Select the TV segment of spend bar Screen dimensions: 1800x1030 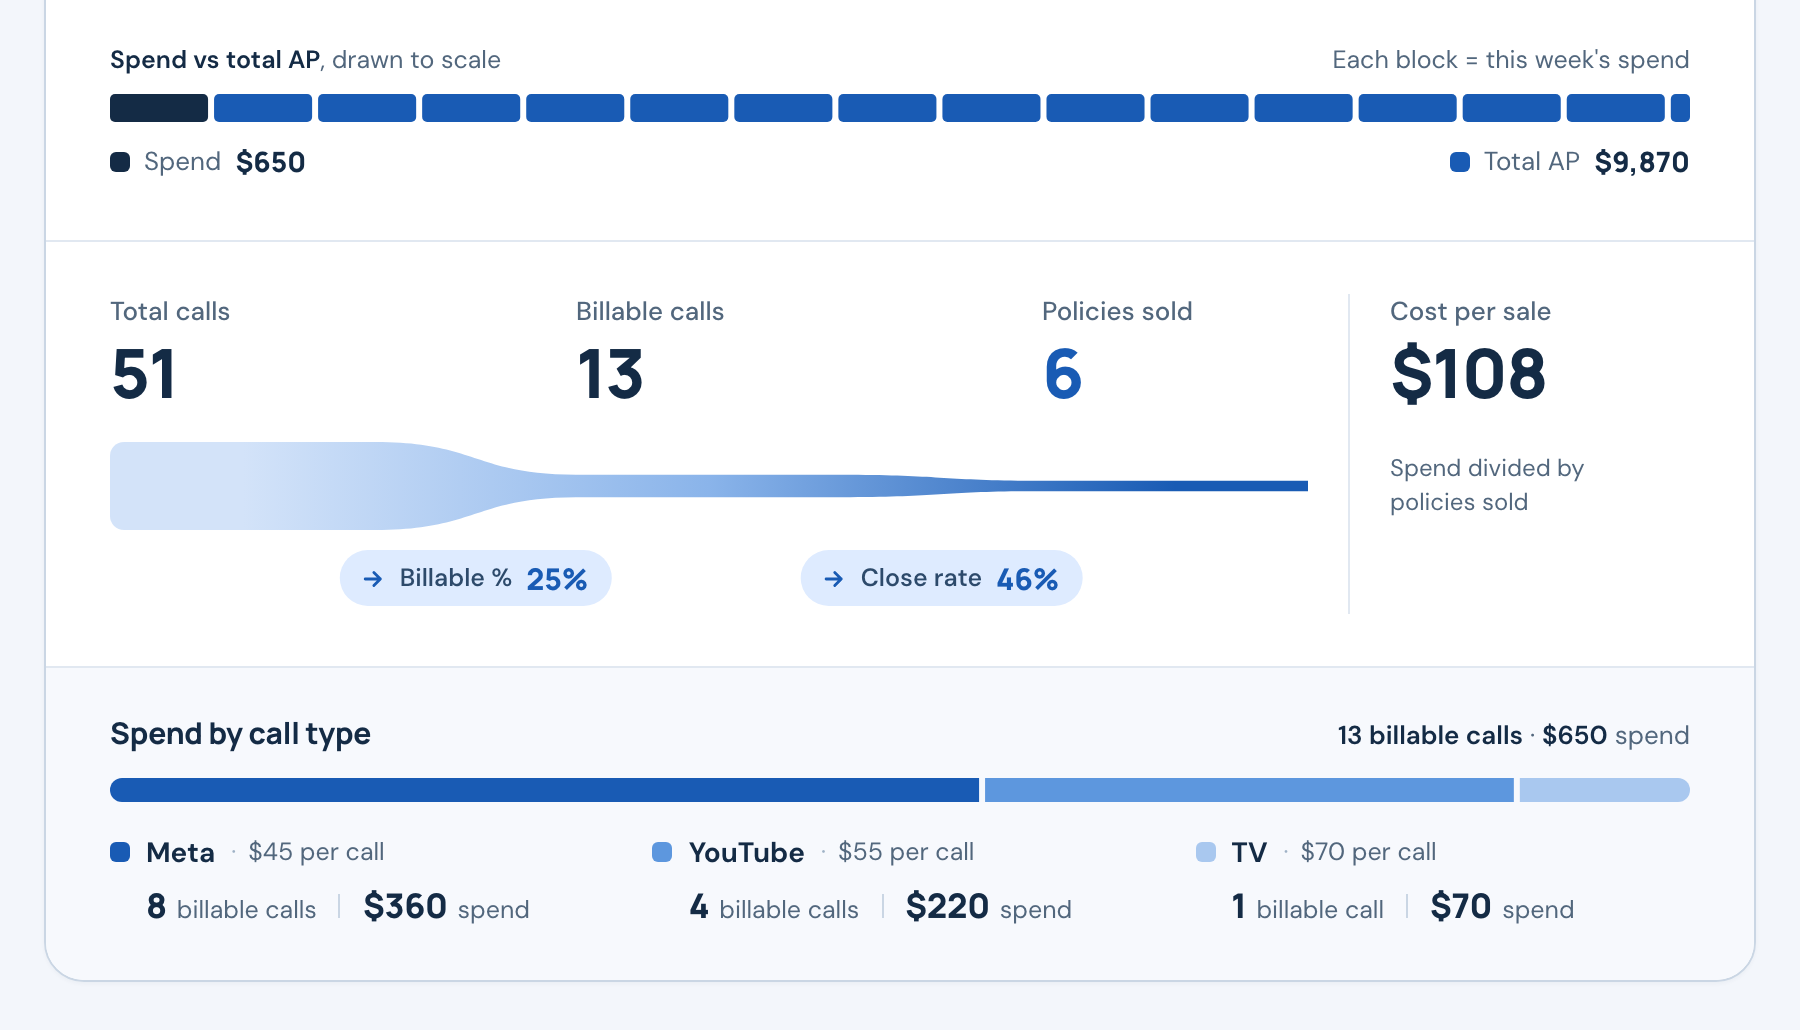[1605, 790]
